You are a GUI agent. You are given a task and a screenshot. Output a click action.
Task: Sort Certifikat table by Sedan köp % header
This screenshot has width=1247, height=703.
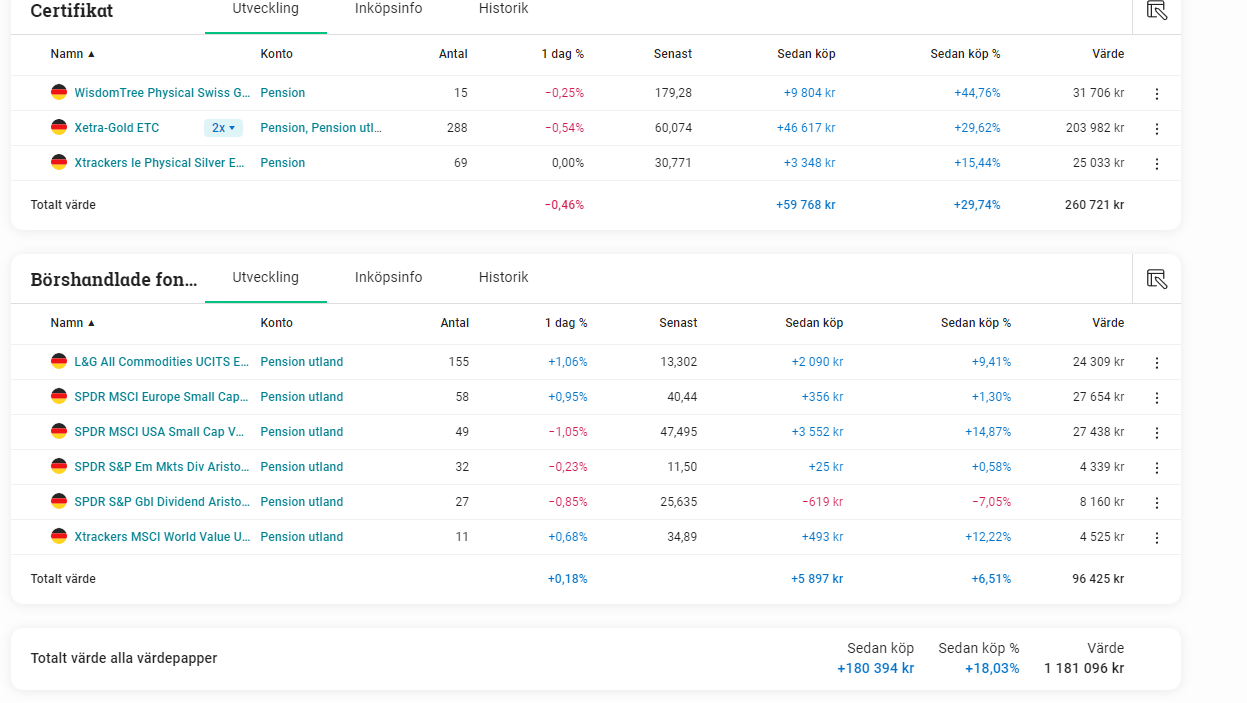coord(964,54)
